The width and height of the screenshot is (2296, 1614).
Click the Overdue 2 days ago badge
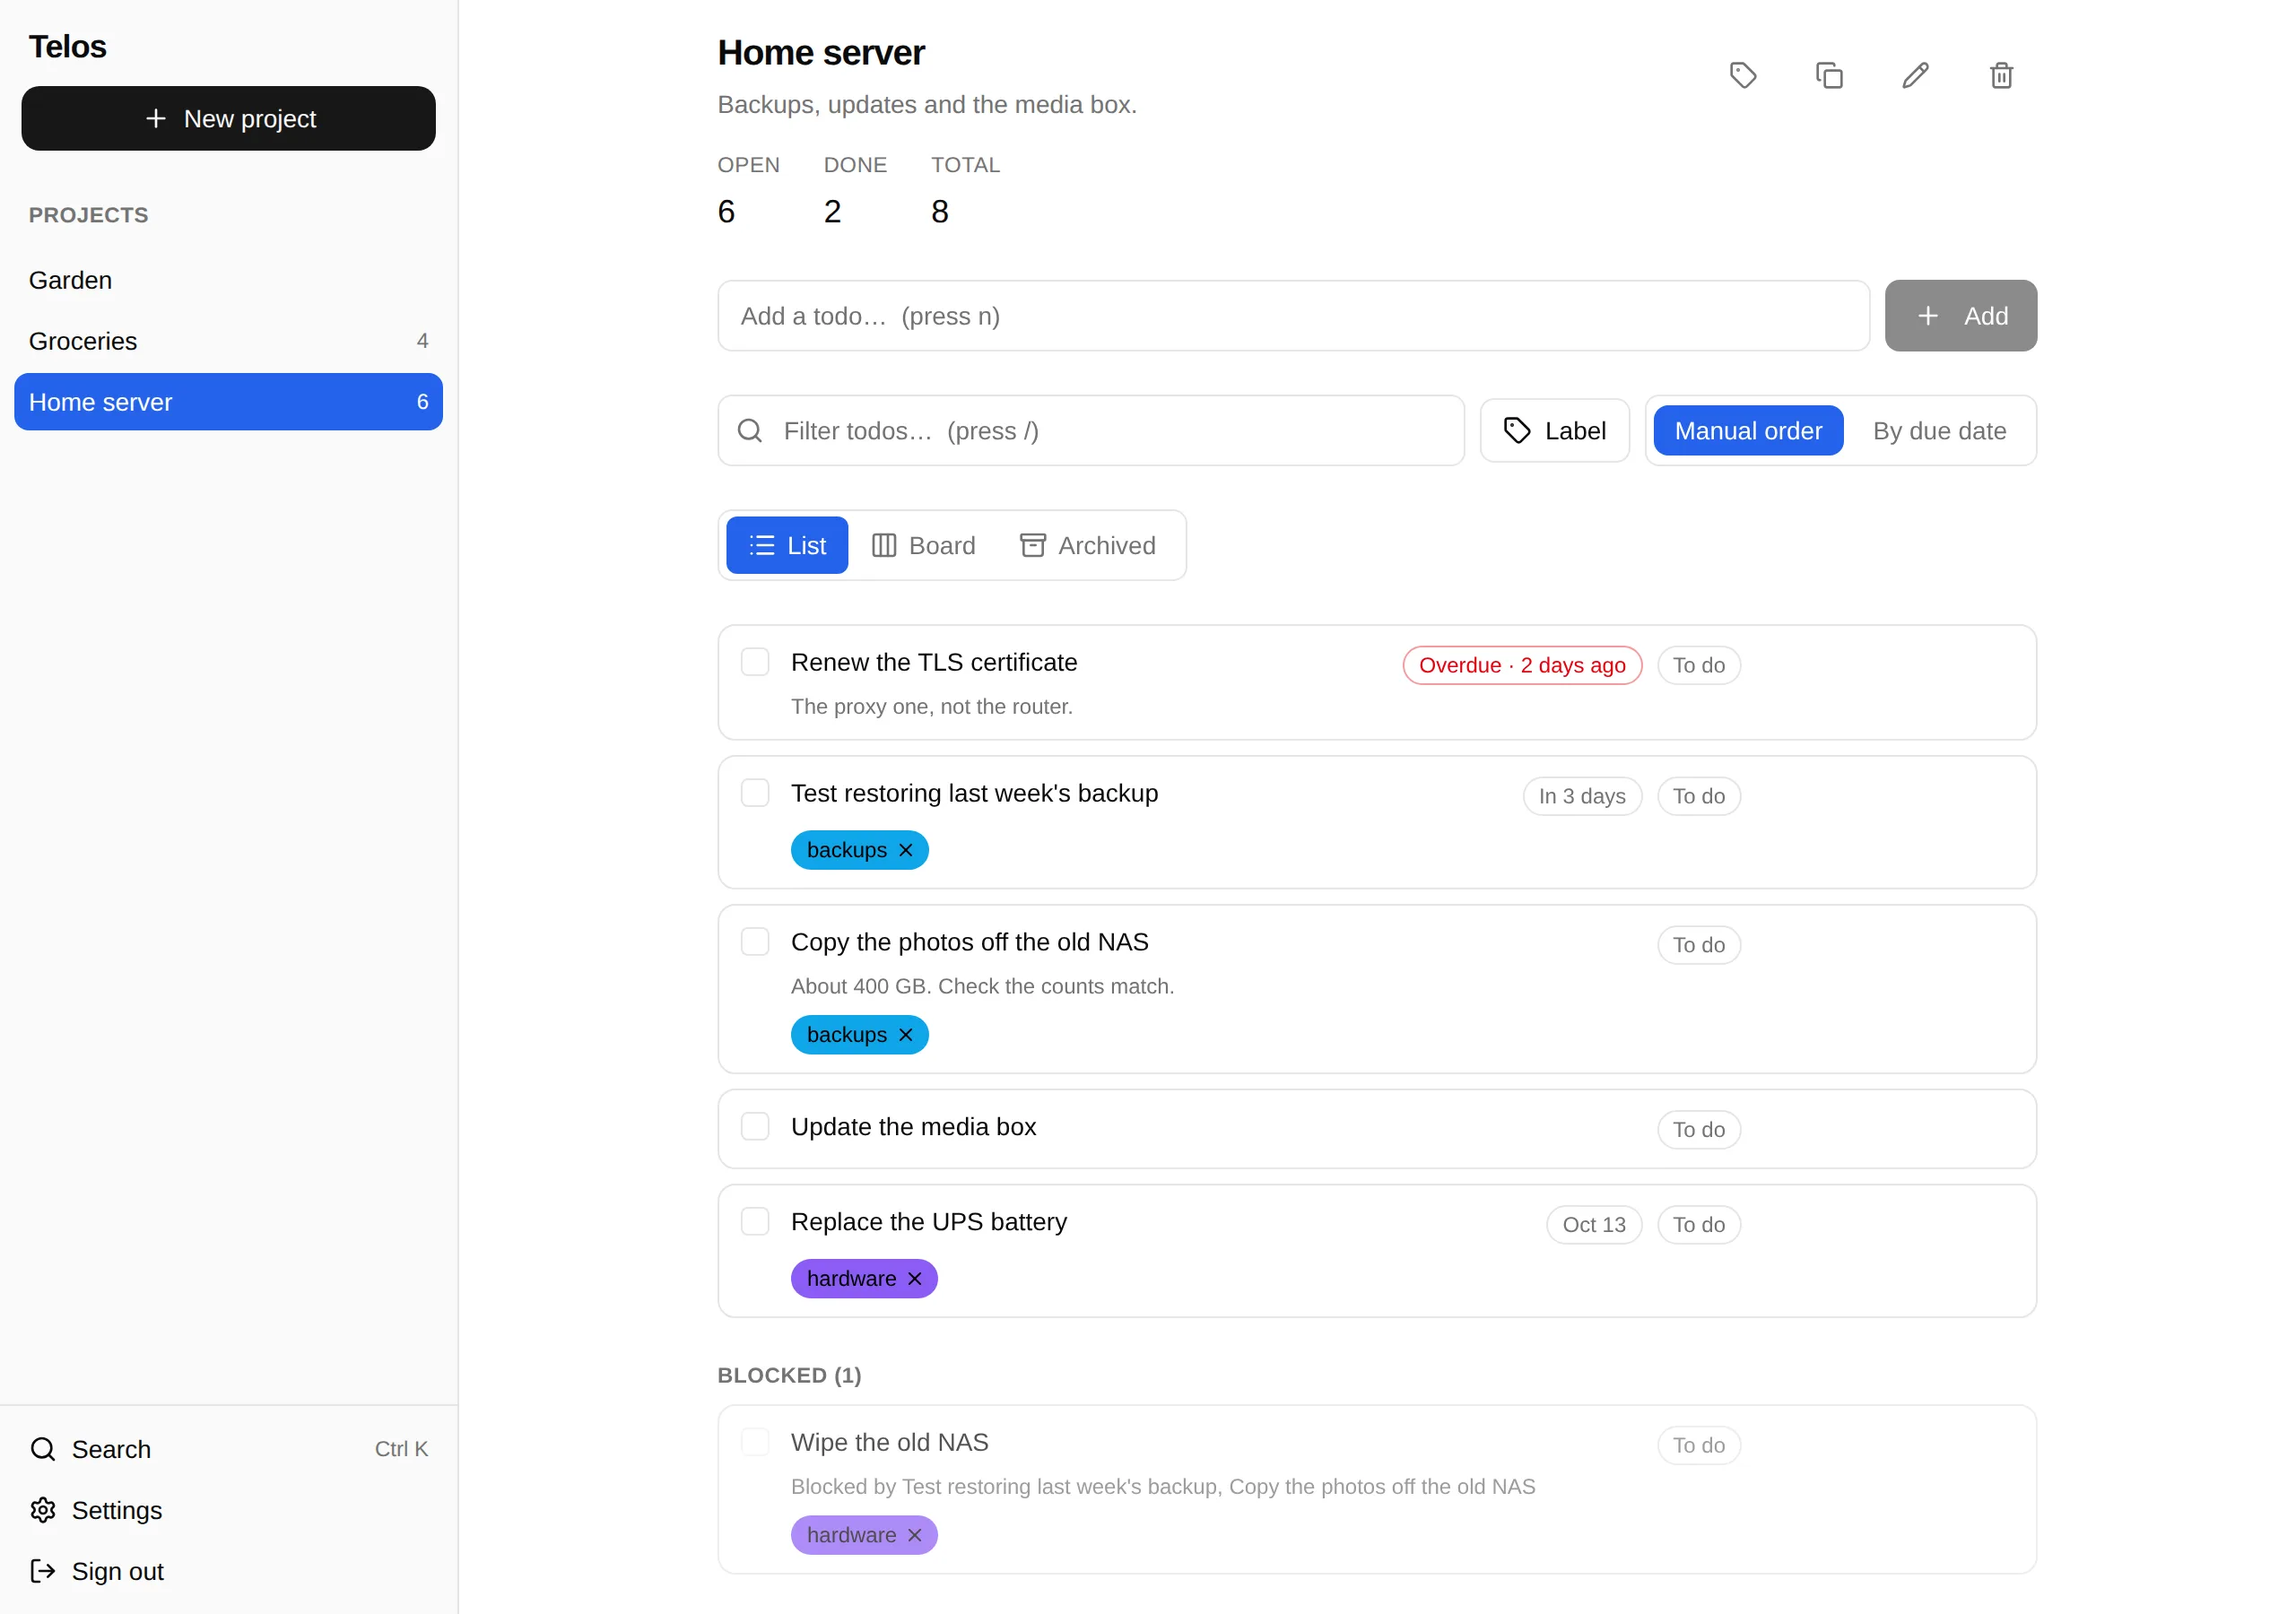[1522, 665]
